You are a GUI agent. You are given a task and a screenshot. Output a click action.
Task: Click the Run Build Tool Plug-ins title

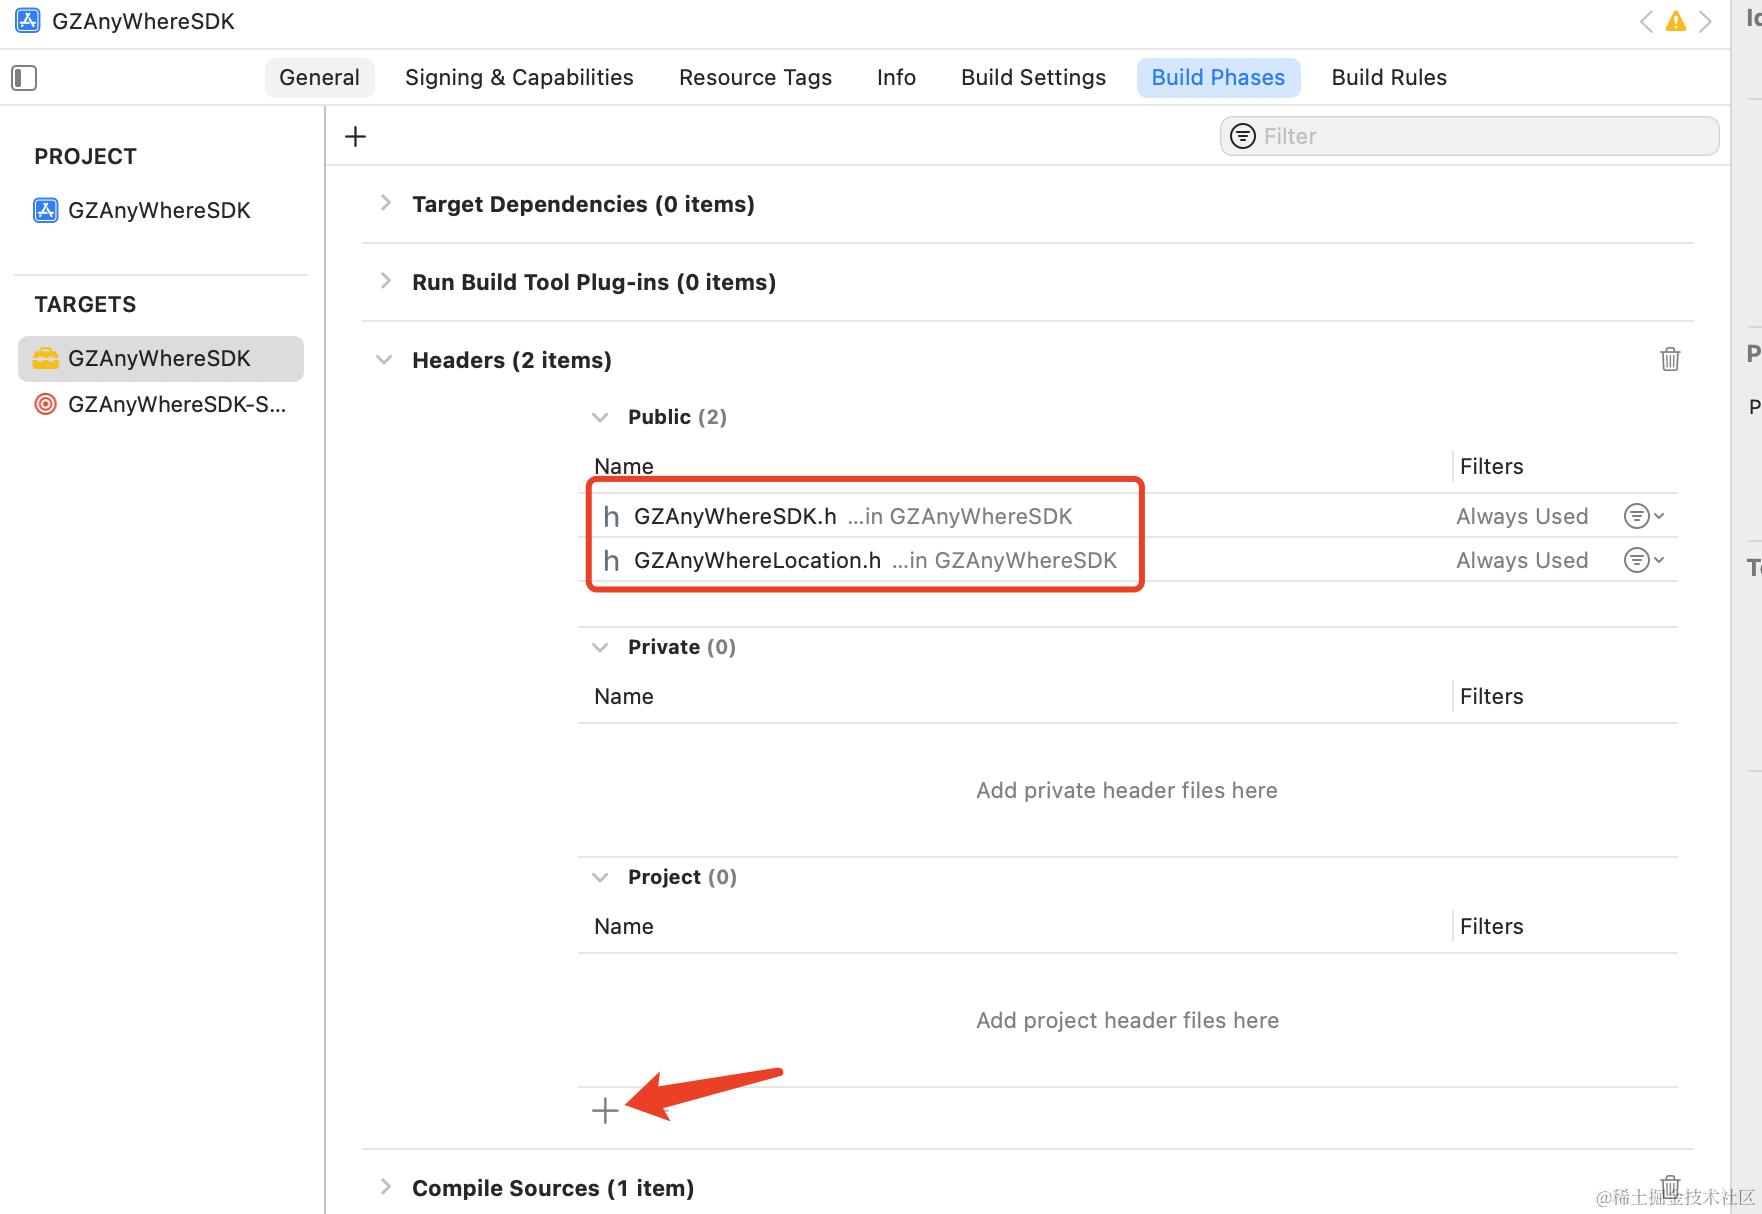tap(594, 282)
